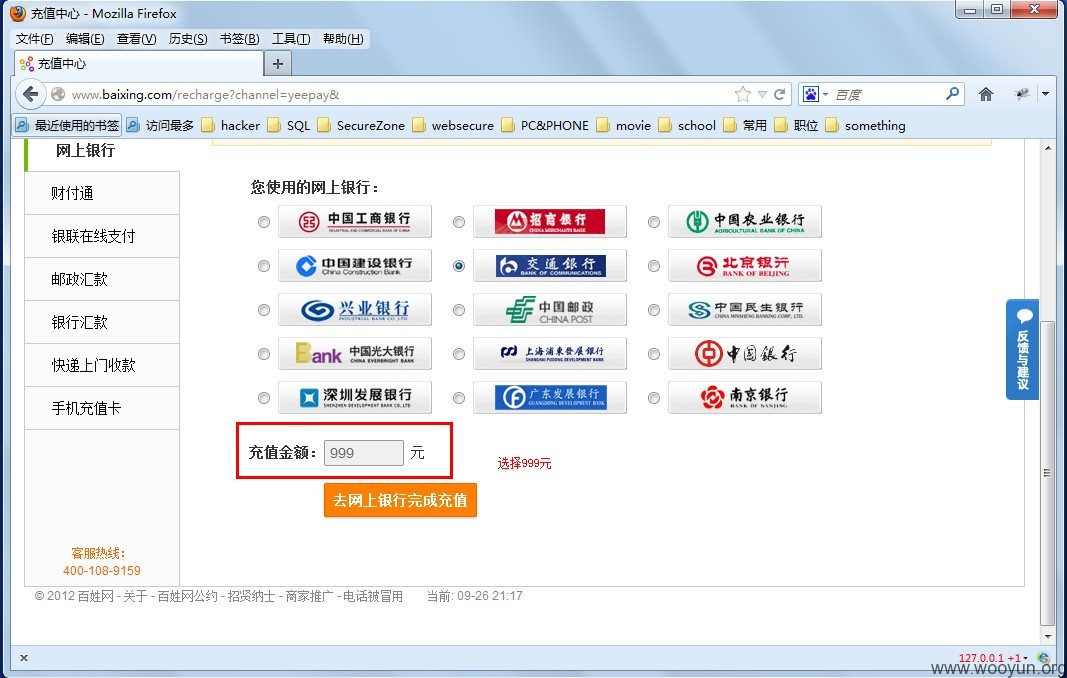Reload the page with the refresh icon
Viewport: 1067px width, 678px height.
[x=780, y=94]
